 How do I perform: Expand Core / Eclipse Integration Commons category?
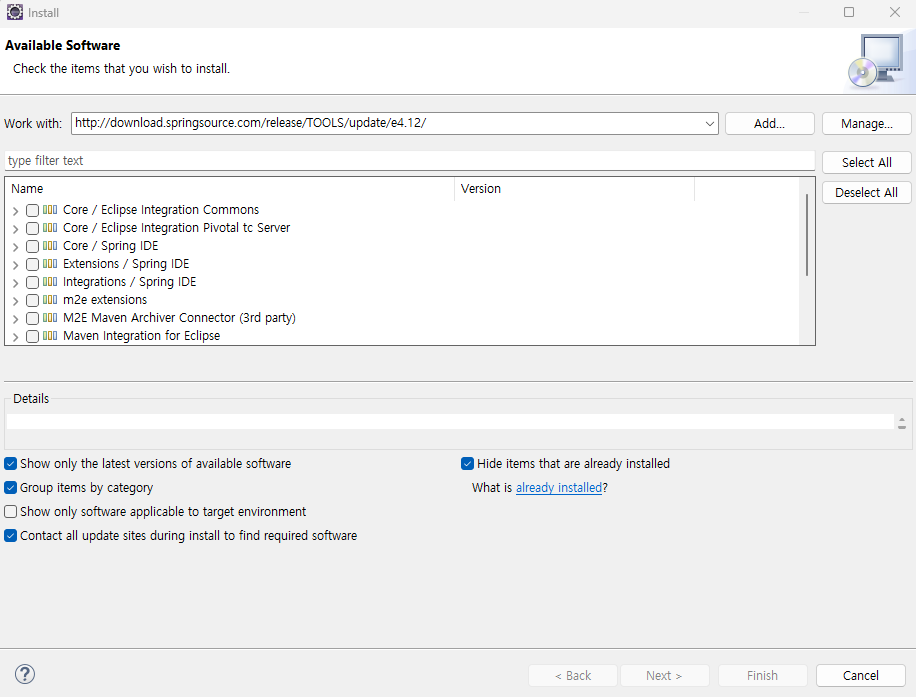click(16, 211)
